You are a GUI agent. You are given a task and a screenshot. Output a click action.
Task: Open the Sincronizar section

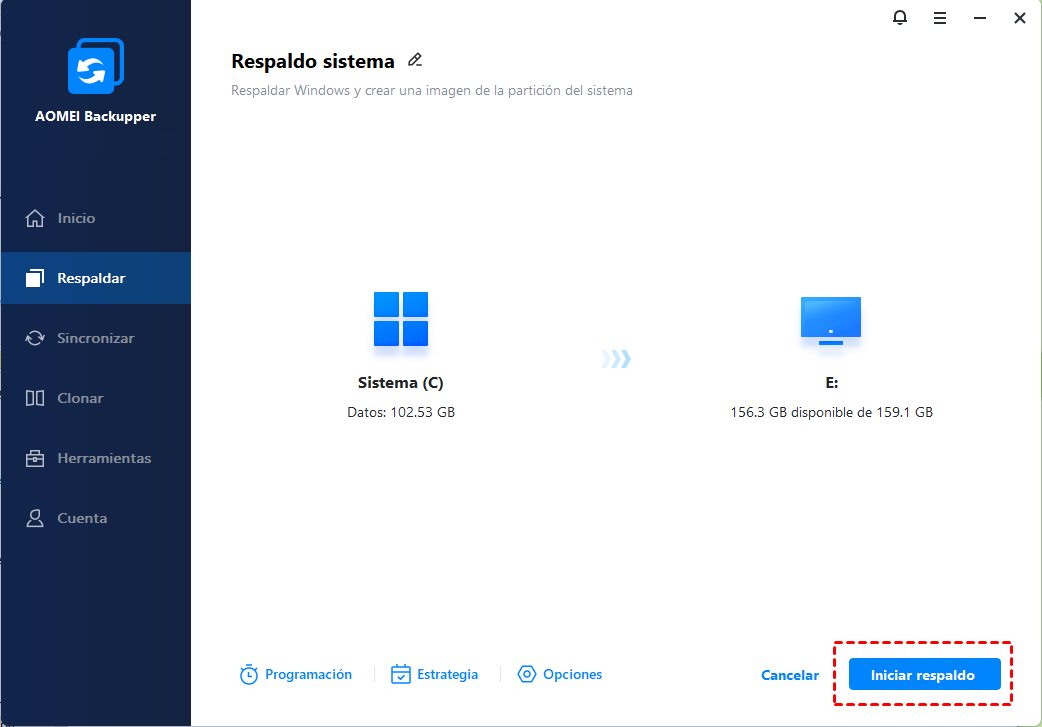point(95,338)
